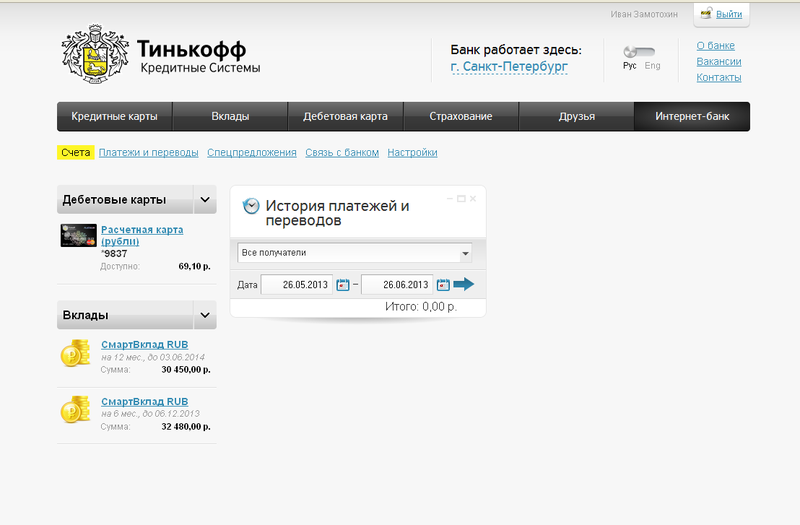Screen dimensions: 800x525
Task: Click the Тинькофф Кредитные Системы title
Action: click(199, 57)
